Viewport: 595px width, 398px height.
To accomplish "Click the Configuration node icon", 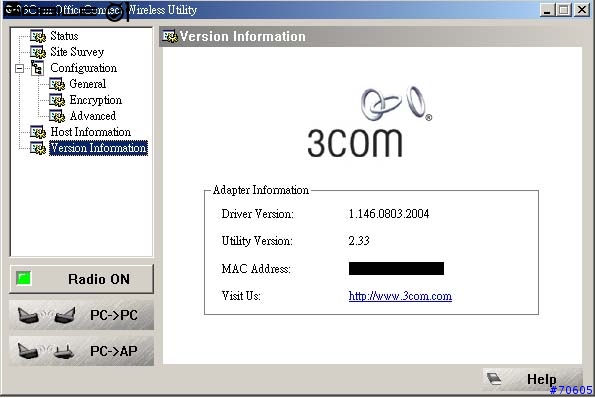I will tap(37, 68).
